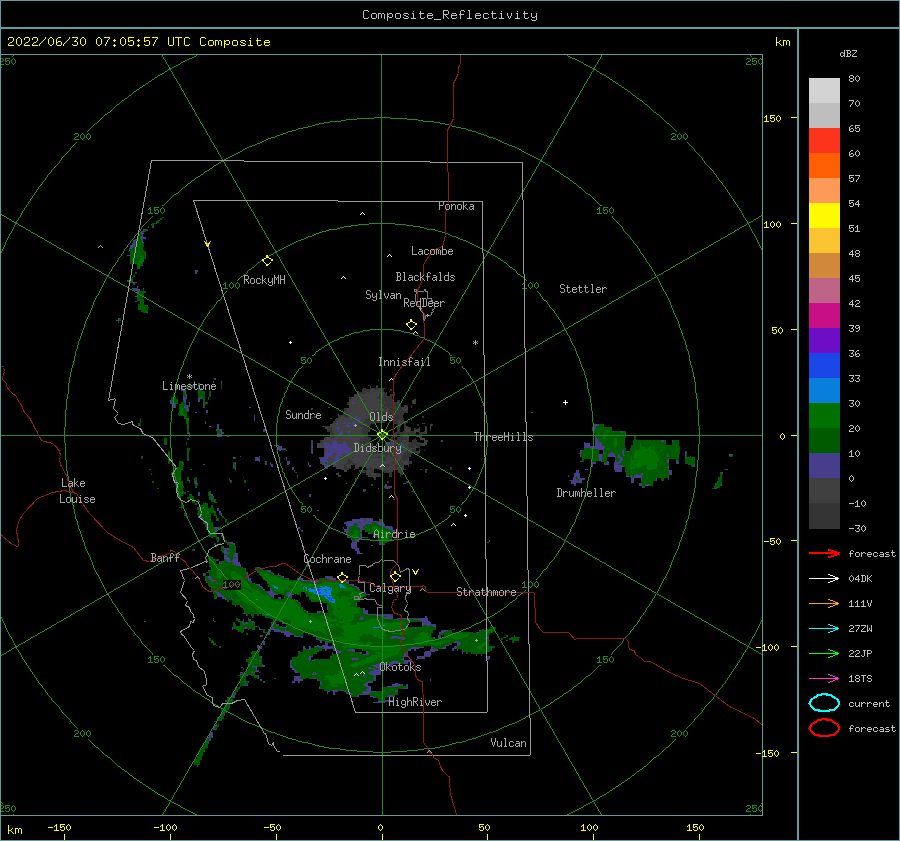
Task: Select the bright green 20-30 dBZ swatch
Action: point(824,416)
